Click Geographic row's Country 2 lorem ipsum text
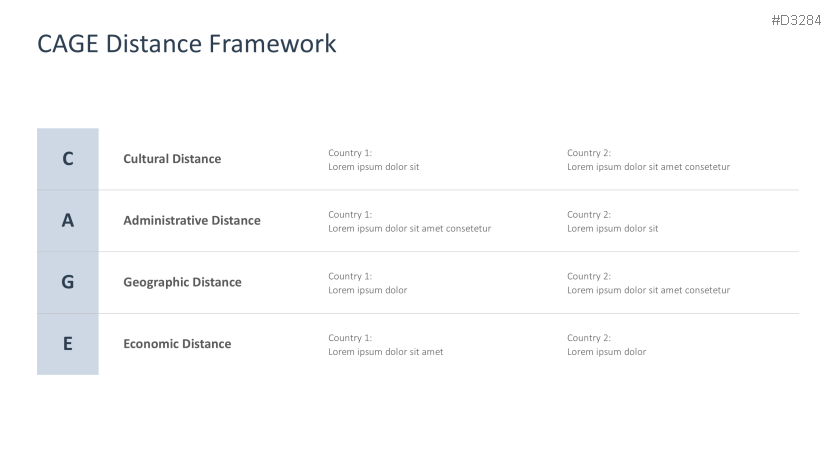 tap(648, 290)
